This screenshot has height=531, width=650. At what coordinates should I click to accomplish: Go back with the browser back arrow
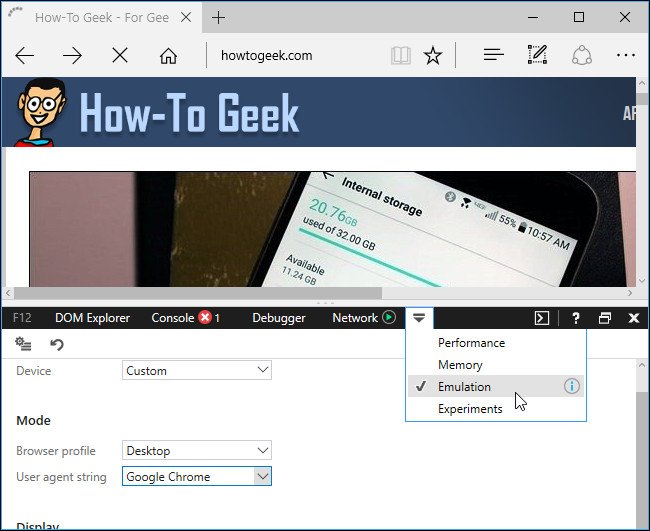tap(24, 56)
